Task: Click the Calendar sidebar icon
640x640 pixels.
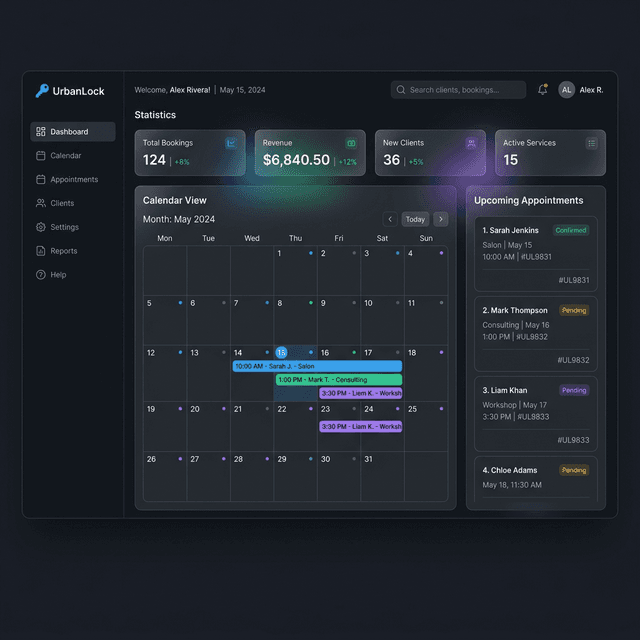Action: coord(41,156)
